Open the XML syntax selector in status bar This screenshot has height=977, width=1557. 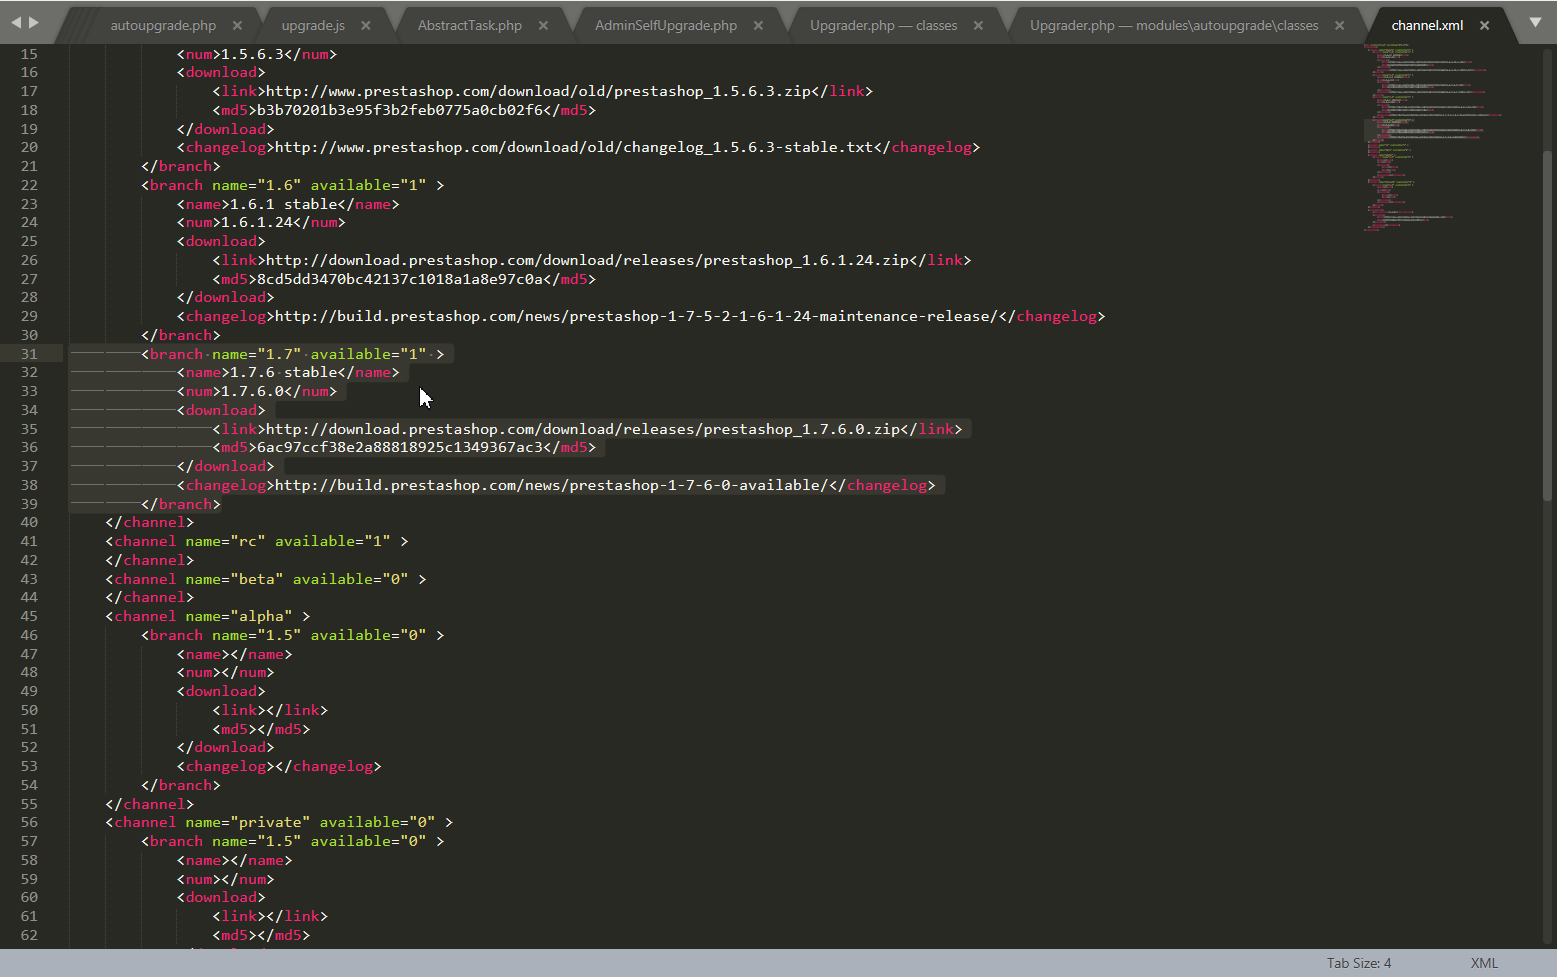coord(1484,963)
